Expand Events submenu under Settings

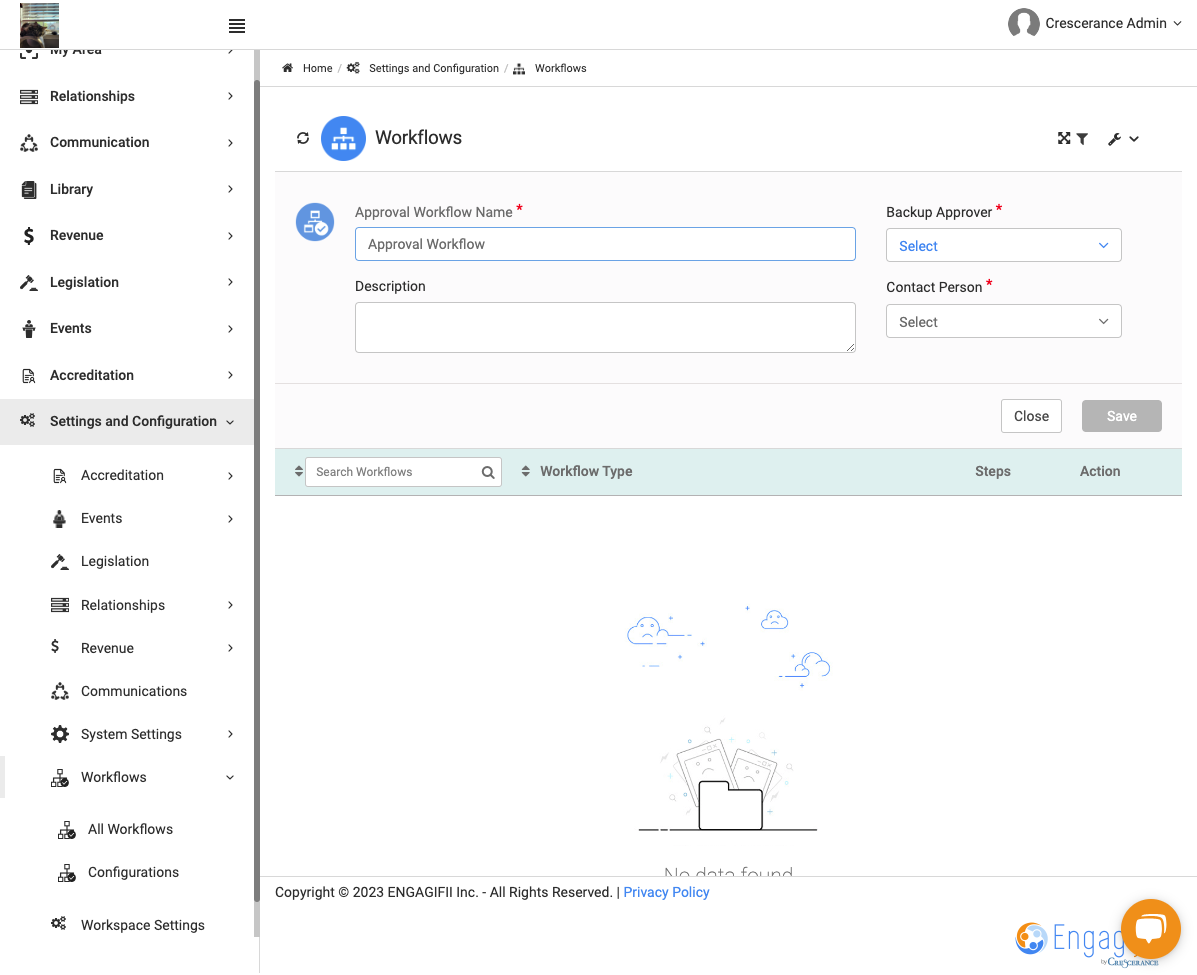click(x=230, y=519)
